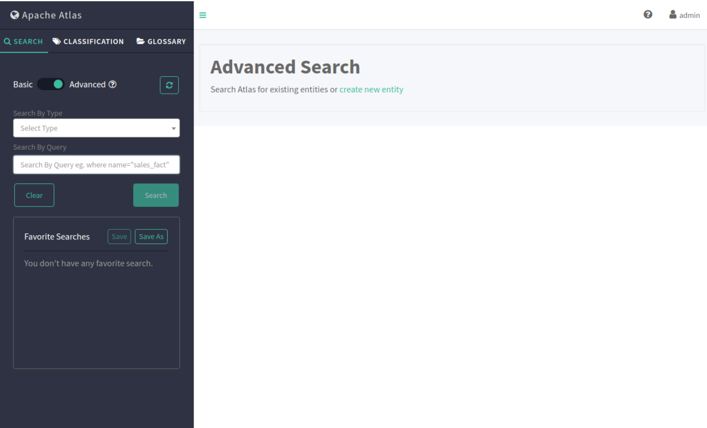Click the Save As favorite search button
This screenshot has height=428, width=707.
click(x=151, y=237)
